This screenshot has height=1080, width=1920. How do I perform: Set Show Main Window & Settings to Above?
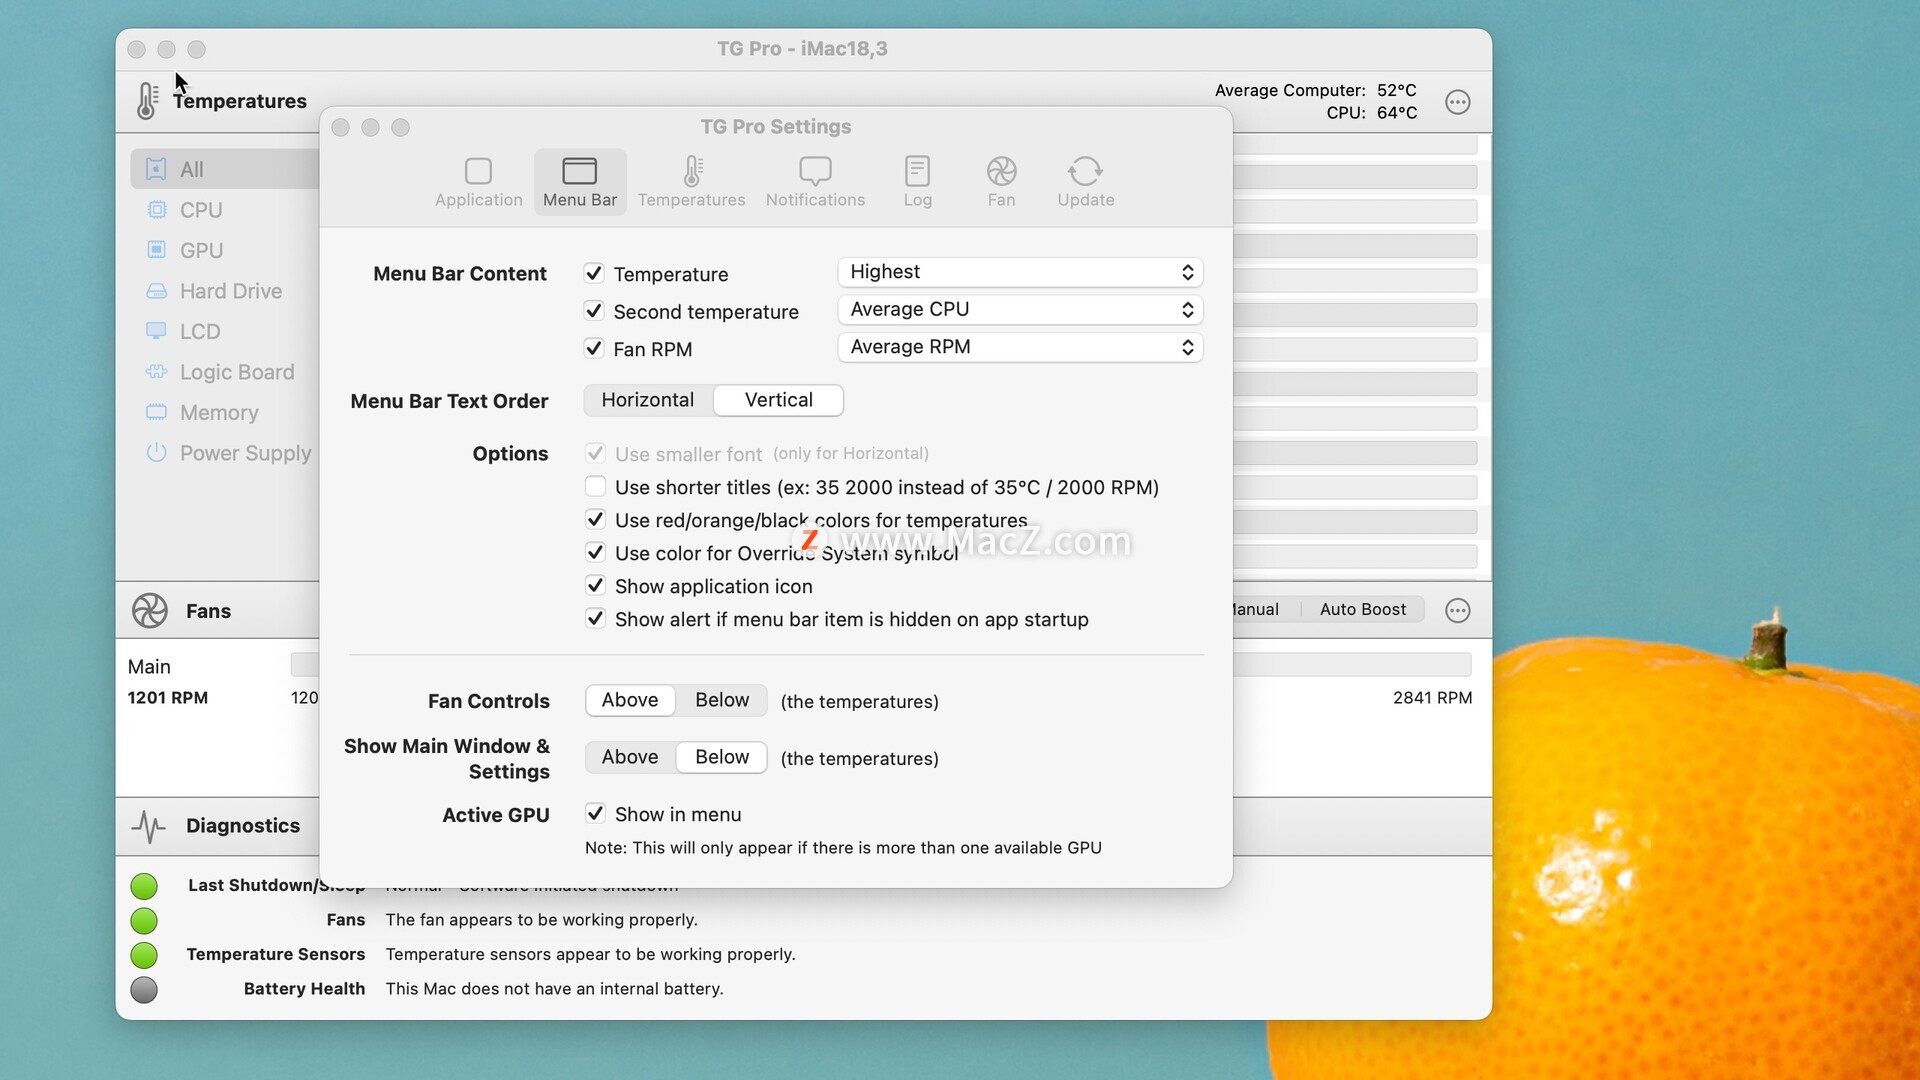[630, 757]
